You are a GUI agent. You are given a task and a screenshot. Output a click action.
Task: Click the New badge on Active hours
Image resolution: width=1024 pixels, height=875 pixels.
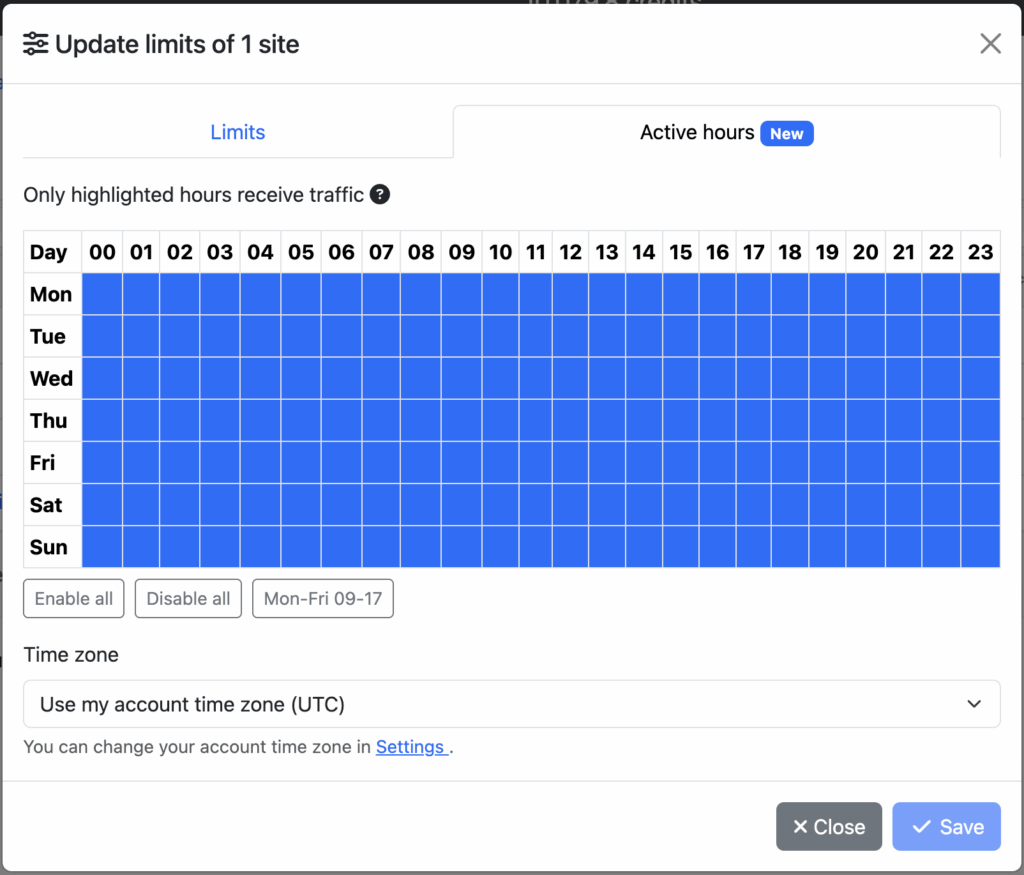[786, 133]
